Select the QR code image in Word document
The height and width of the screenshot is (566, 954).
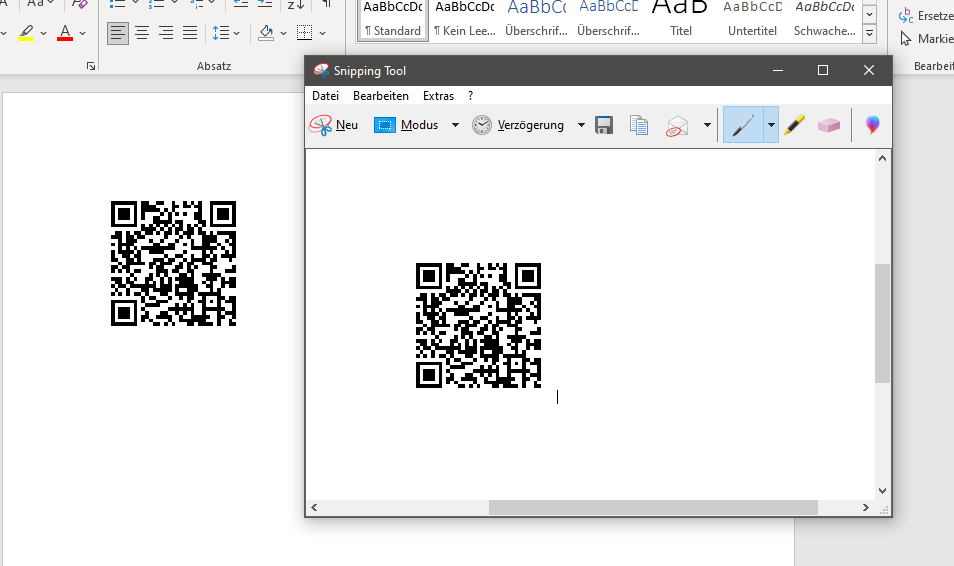[x=173, y=264]
